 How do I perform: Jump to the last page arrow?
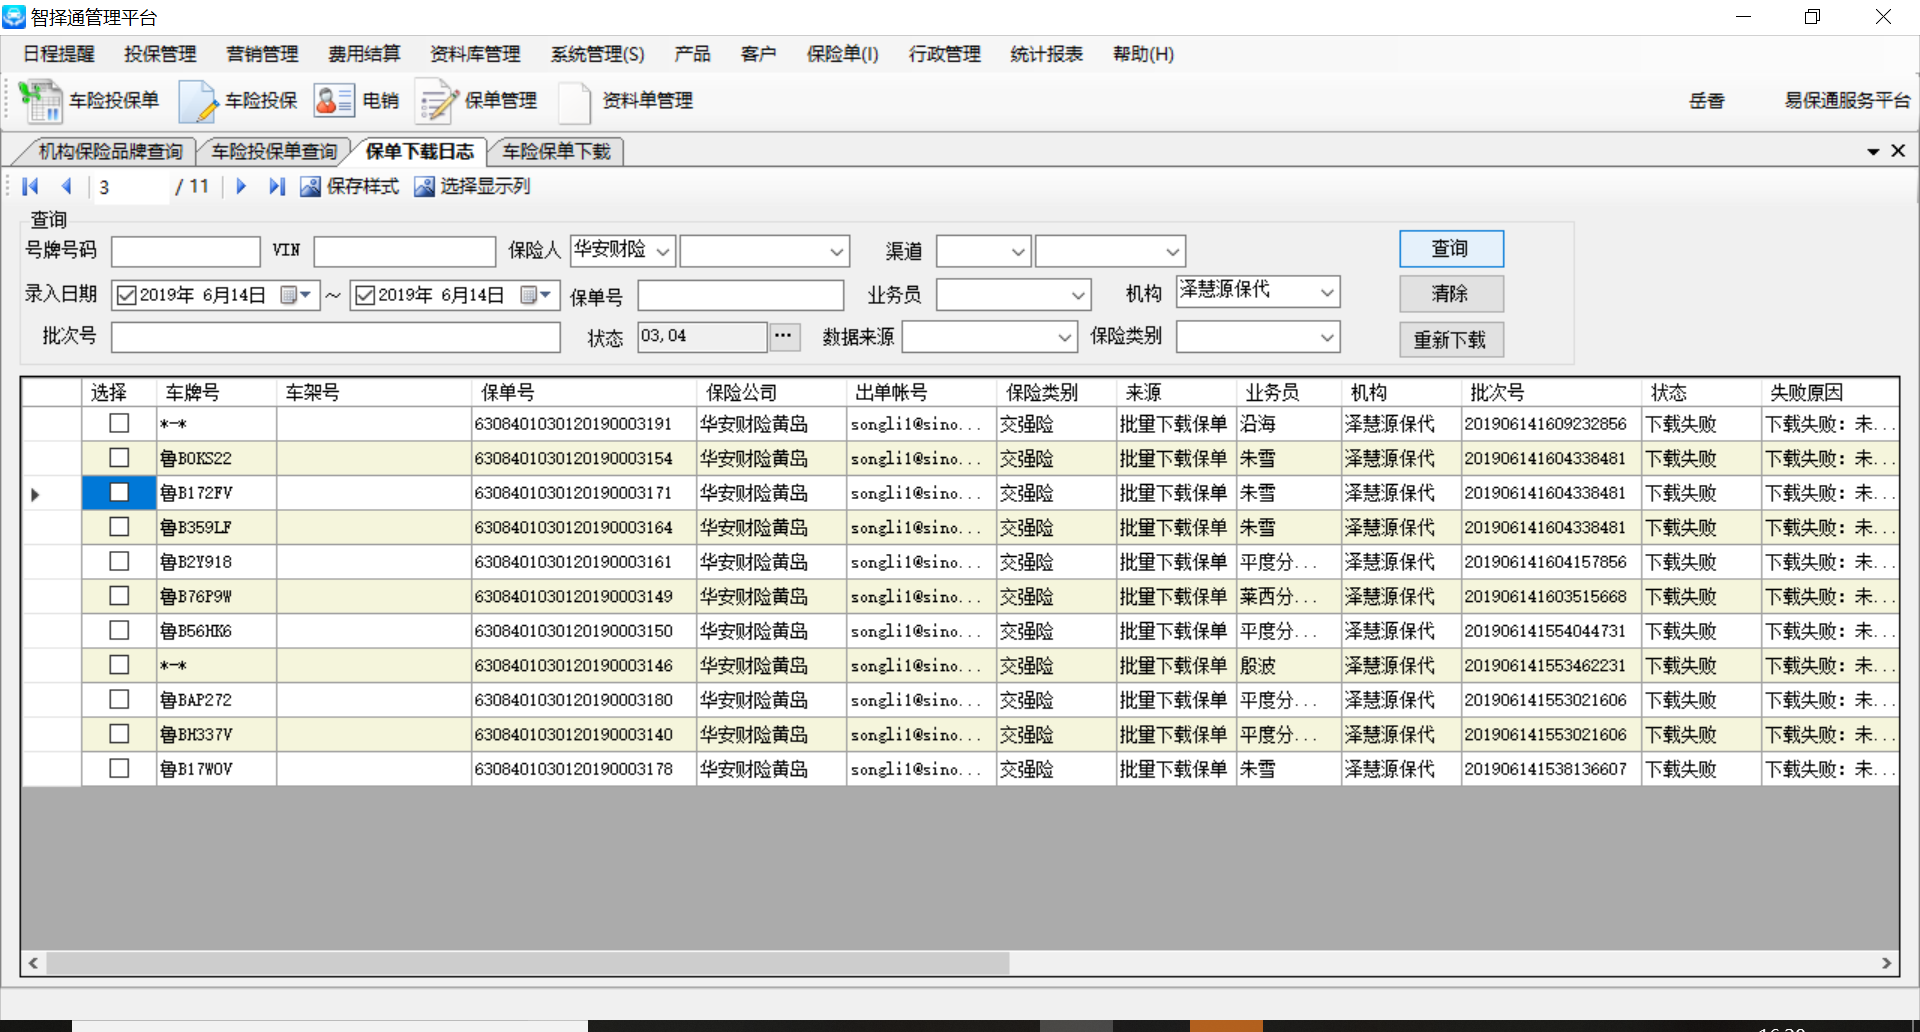click(277, 186)
